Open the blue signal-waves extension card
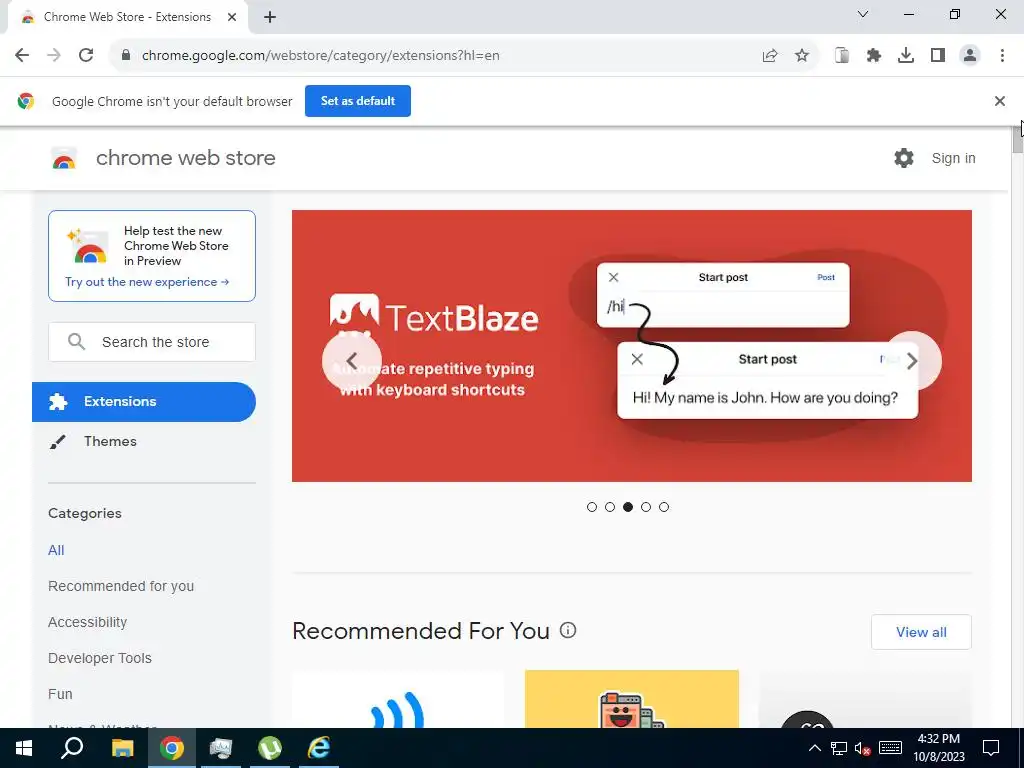This screenshot has width=1024, height=768. pos(398,699)
